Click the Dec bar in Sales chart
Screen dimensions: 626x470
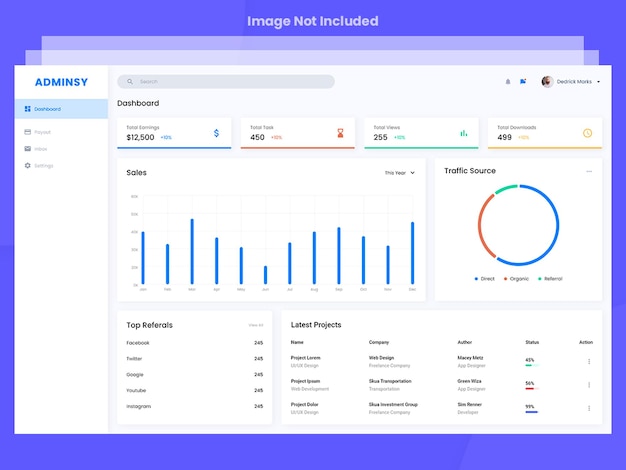(412, 253)
